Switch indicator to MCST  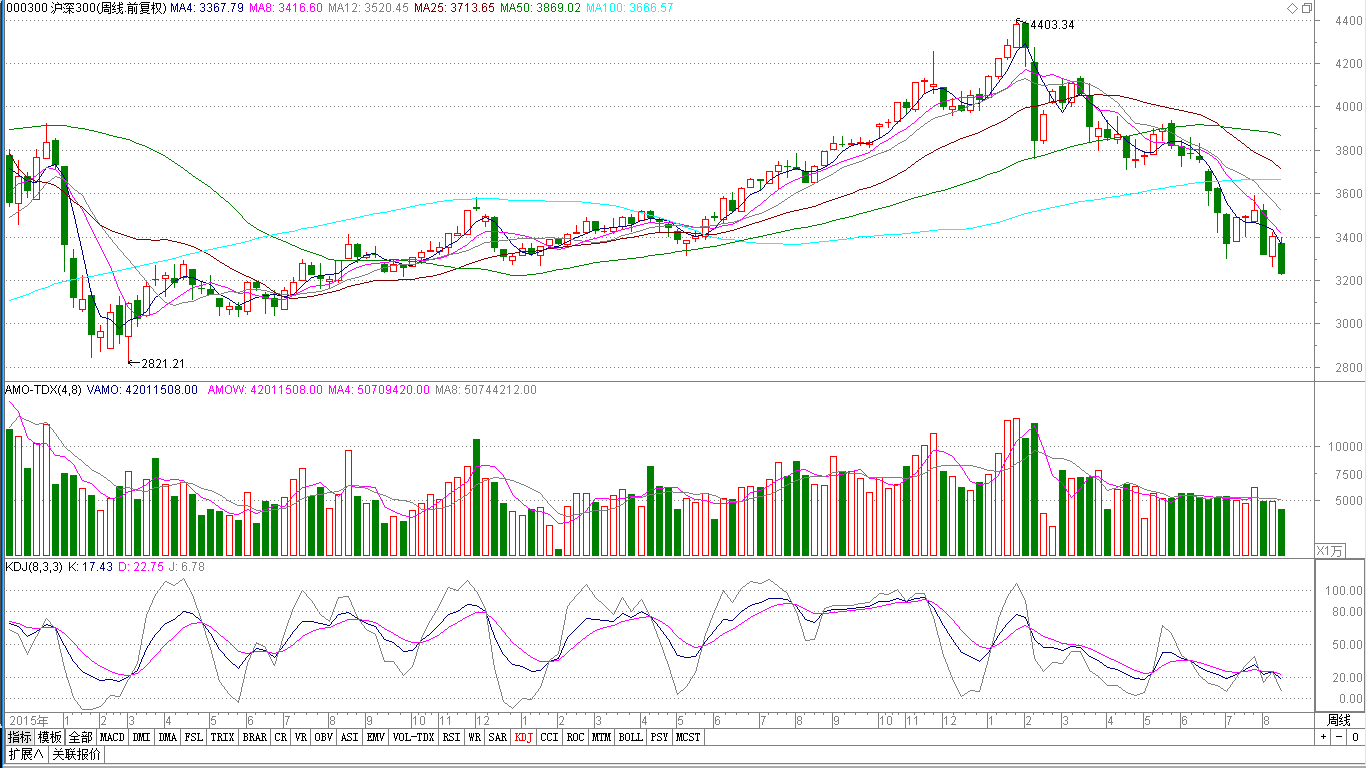[x=688, y=737]
